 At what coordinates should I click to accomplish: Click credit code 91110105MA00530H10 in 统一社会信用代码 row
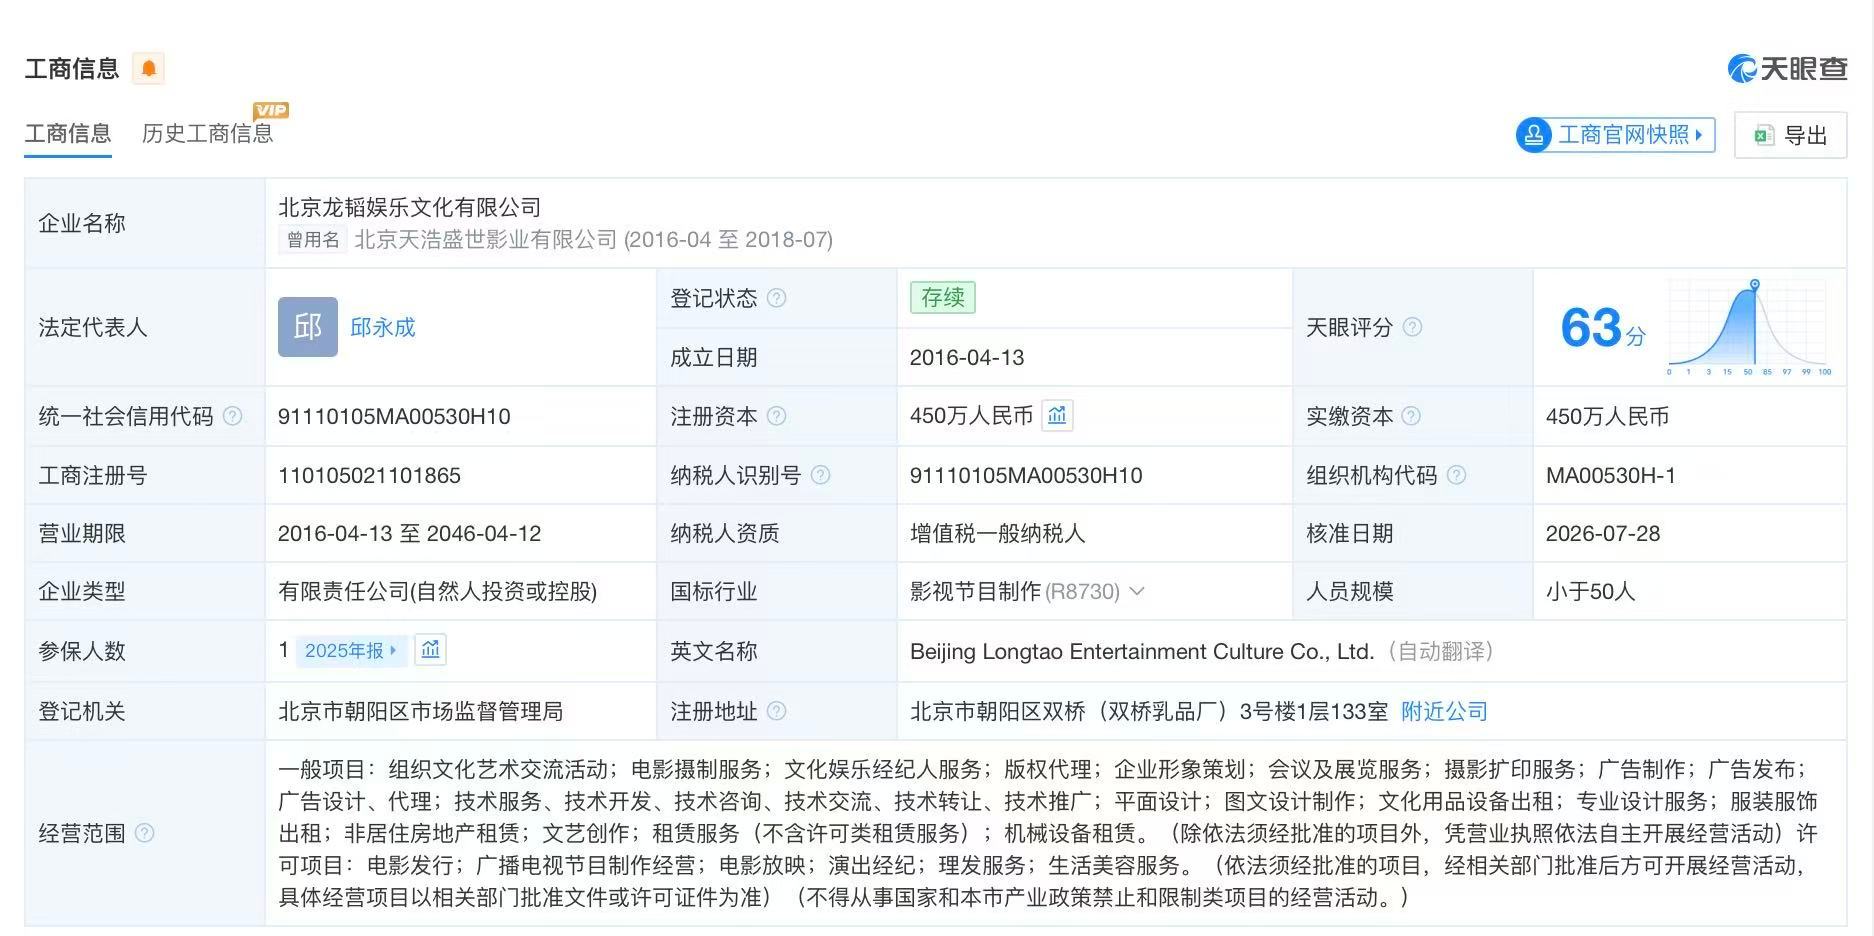coord(394,416)
